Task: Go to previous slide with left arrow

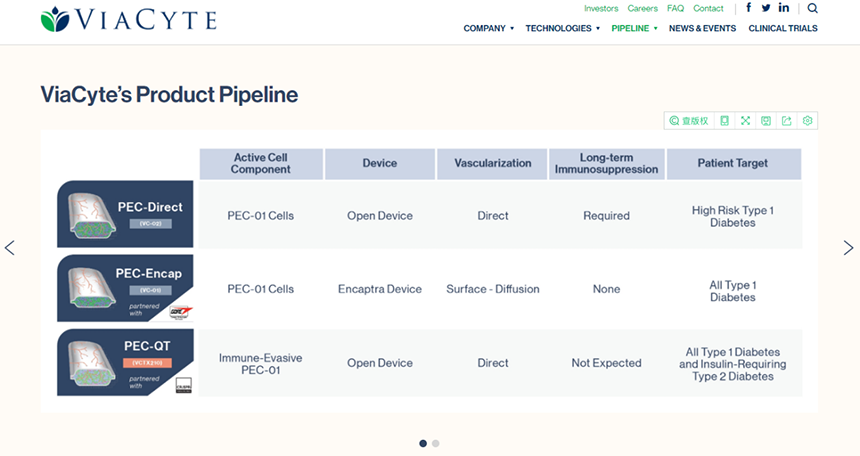Action: click(x=10, y=248)
